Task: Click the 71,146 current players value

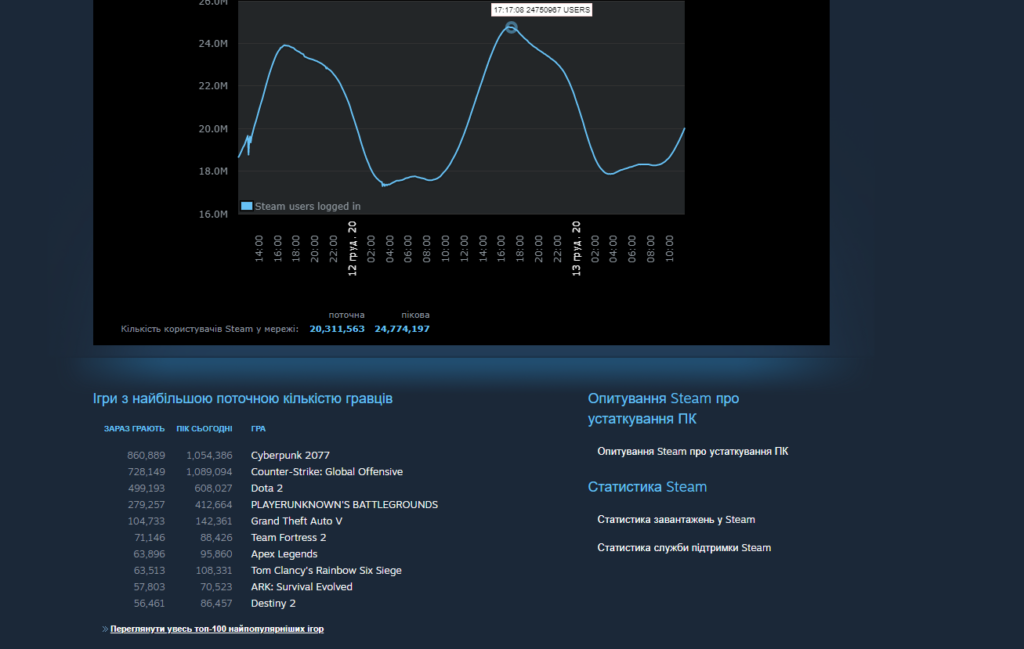Action: point(149,537)
